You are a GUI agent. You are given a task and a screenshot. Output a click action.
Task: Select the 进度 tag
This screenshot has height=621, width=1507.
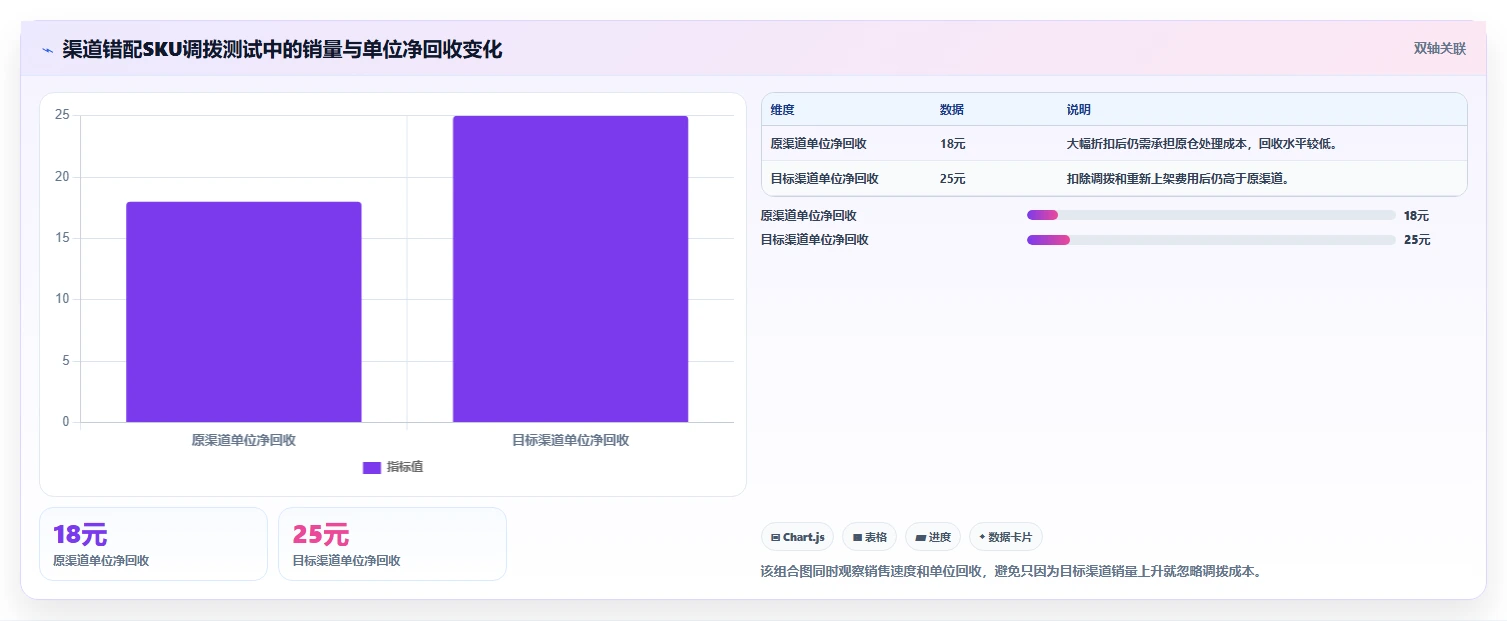[933, 537]
